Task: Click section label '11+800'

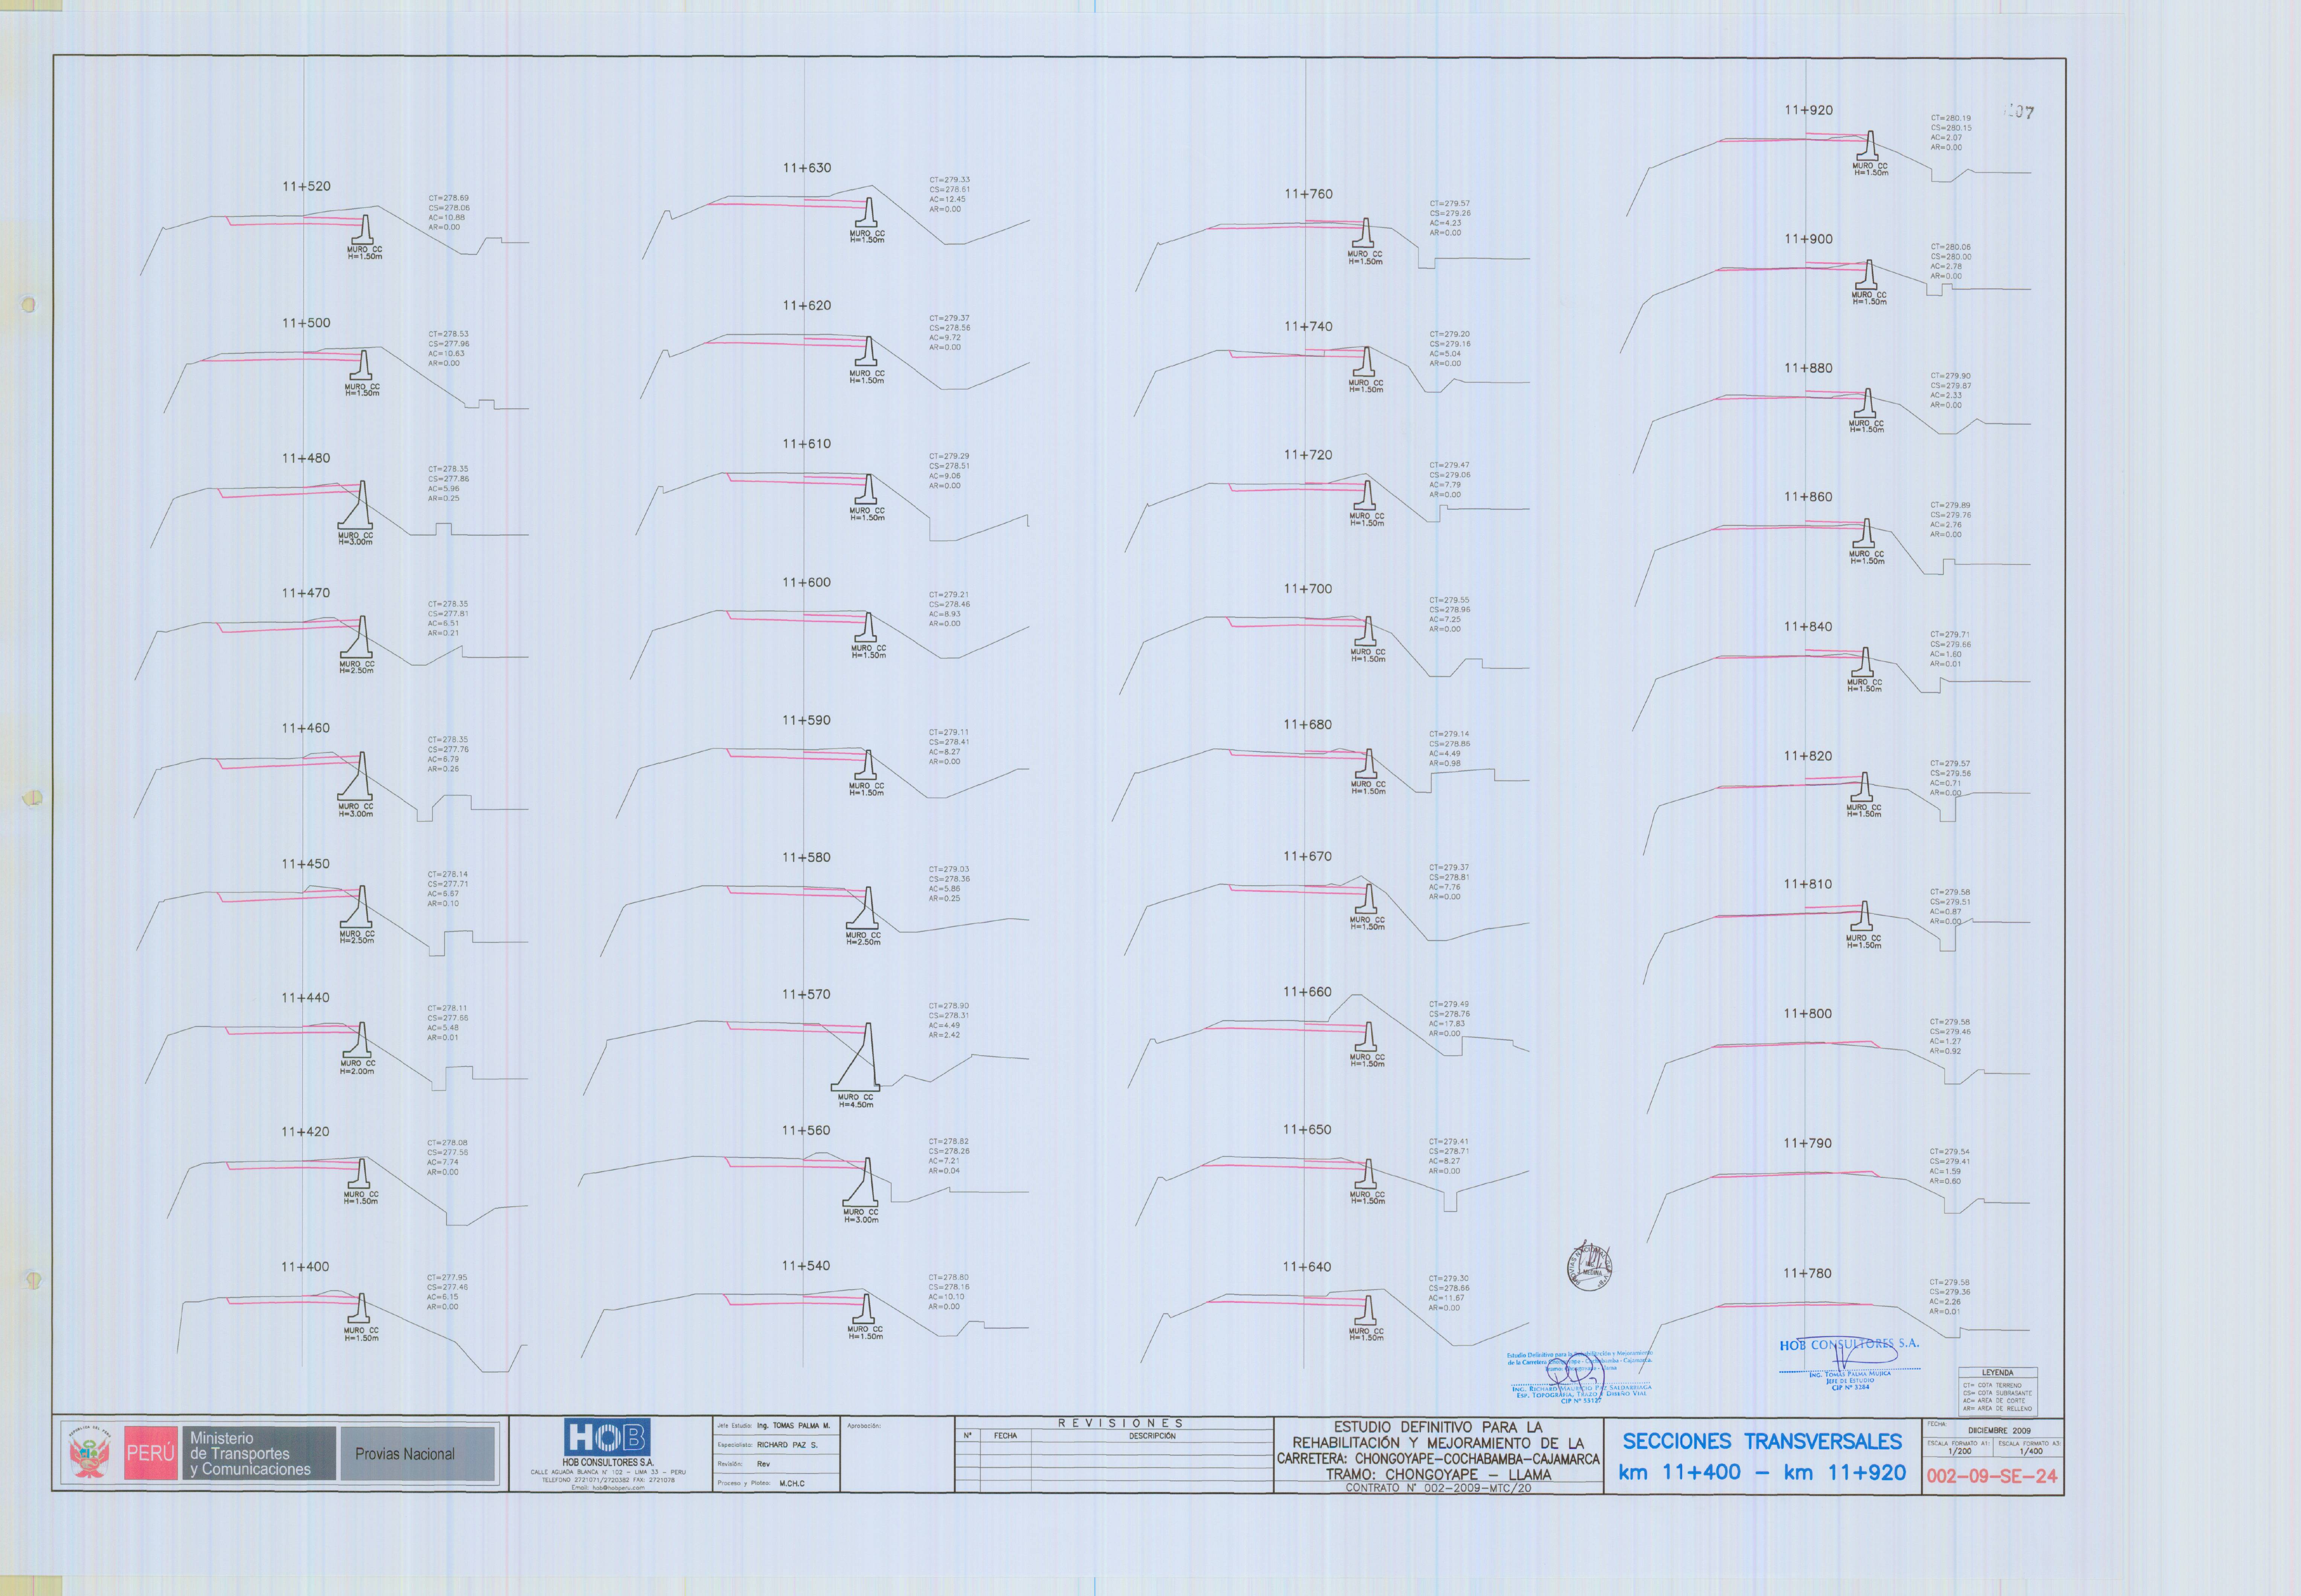Action: (1808, 1014)
